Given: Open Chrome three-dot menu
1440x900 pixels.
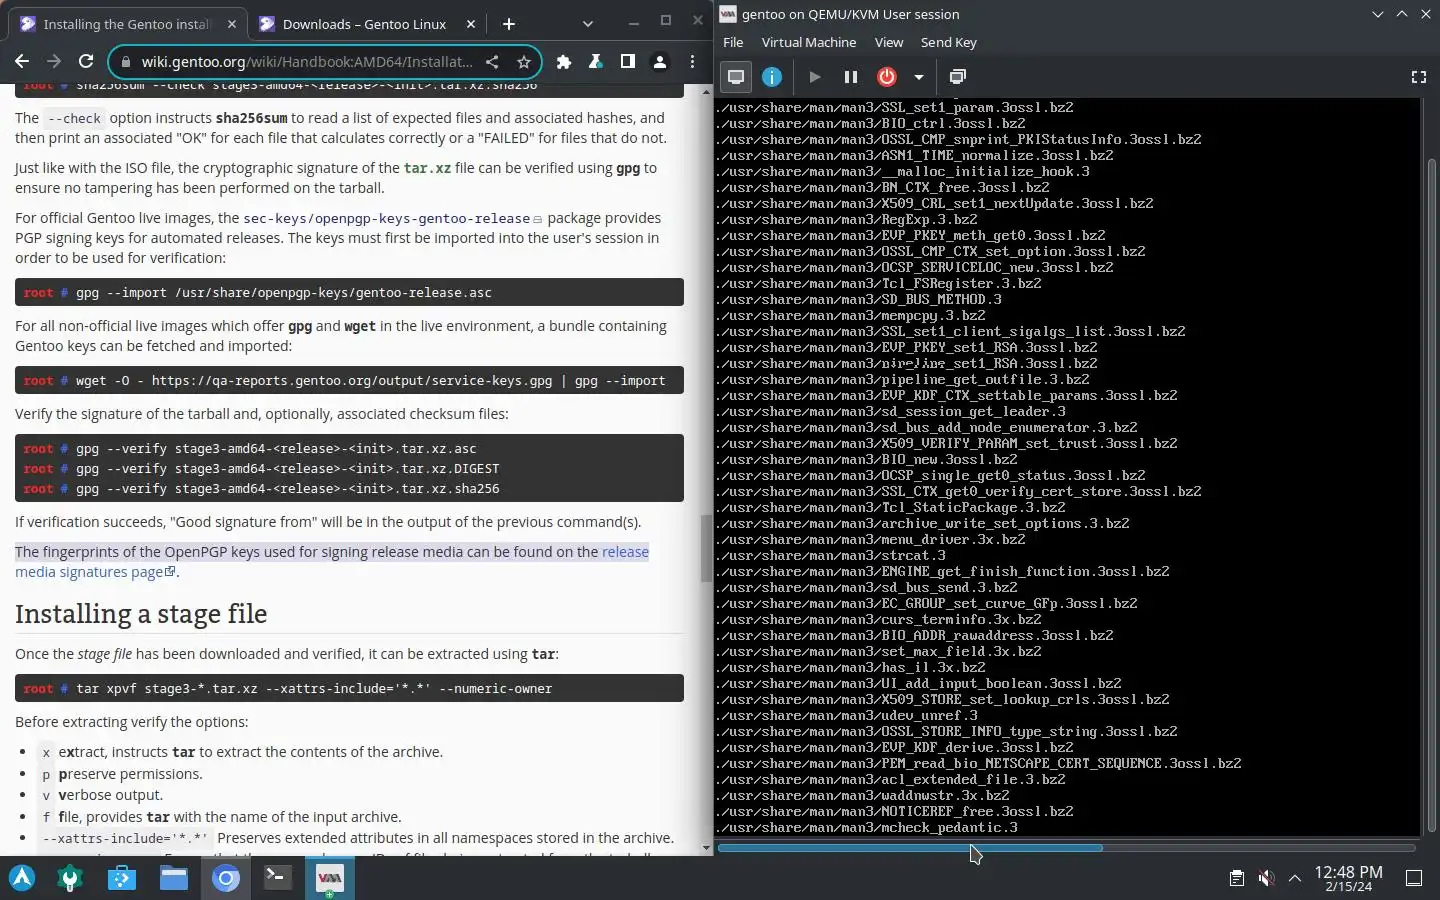Looking at the screenshot, I should pos(692,62).
